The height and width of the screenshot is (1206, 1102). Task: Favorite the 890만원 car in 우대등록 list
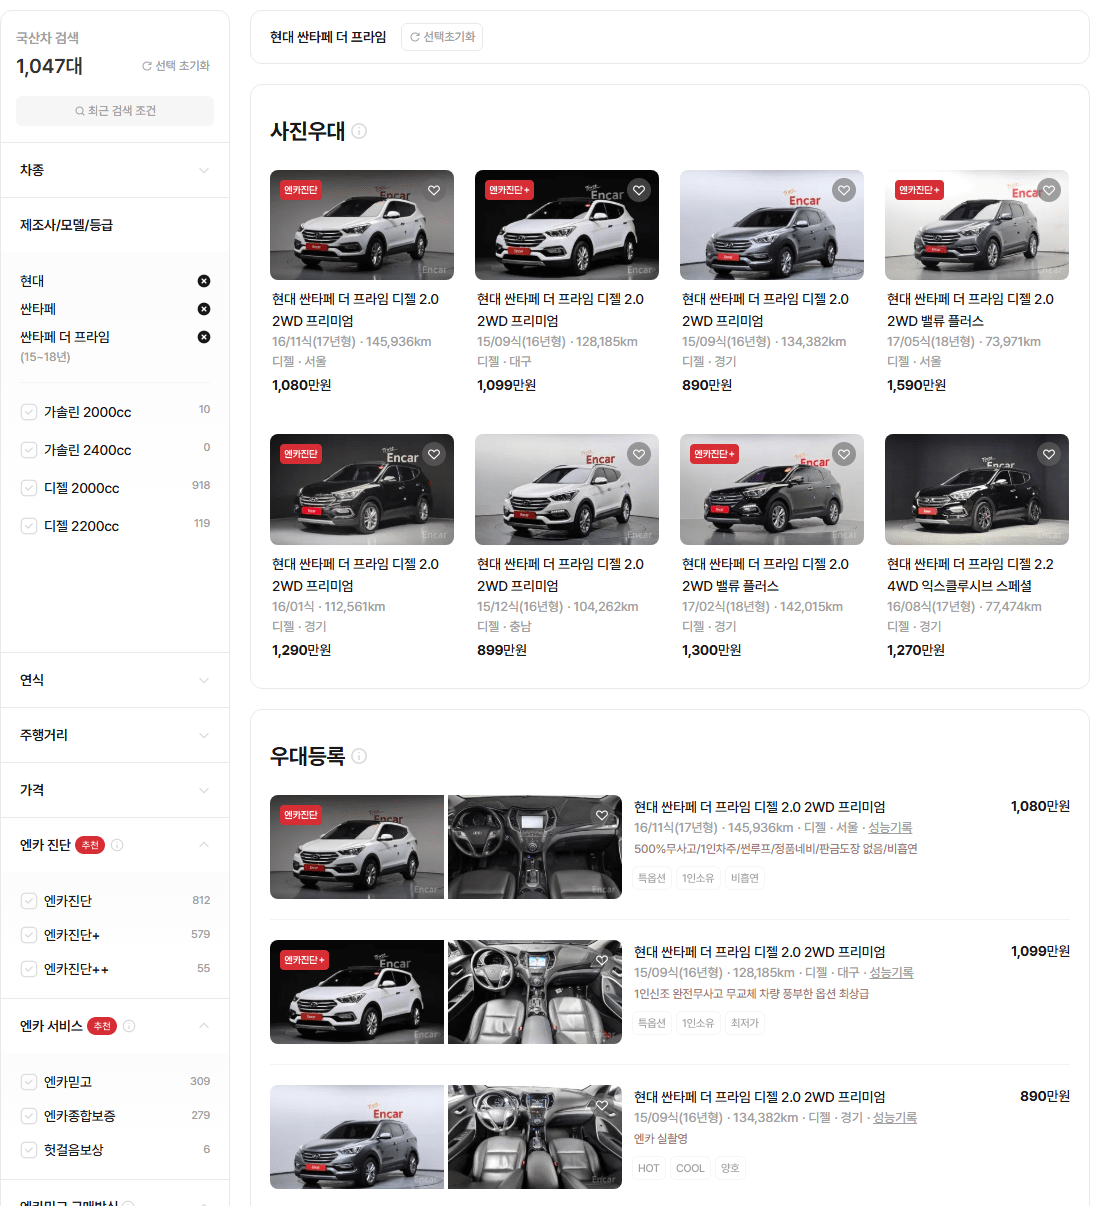click(602, 1105)
